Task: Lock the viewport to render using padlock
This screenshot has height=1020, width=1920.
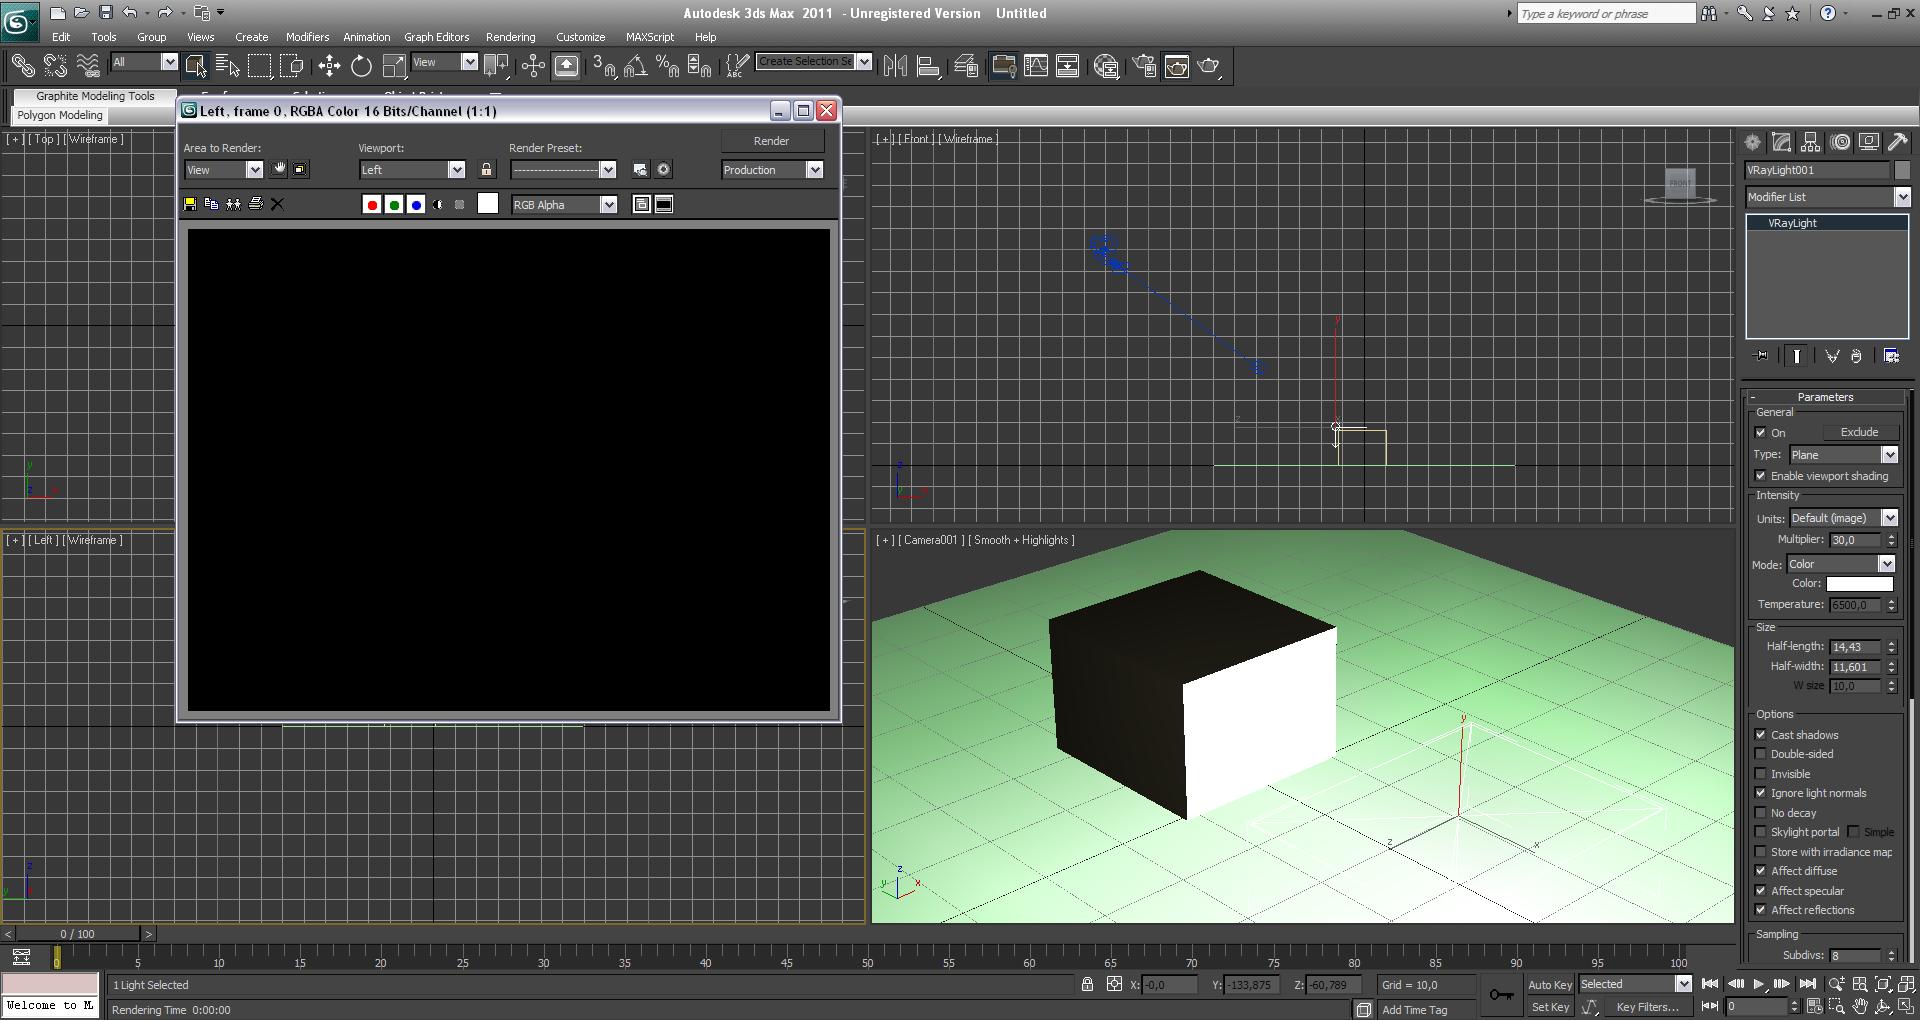Action: (487, 170)
